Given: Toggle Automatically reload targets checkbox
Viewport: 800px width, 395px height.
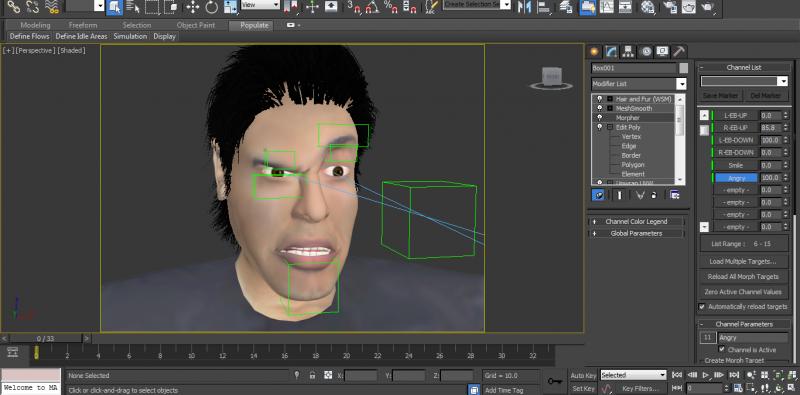Looking at the screenshot, I should (x=702, y=307).
